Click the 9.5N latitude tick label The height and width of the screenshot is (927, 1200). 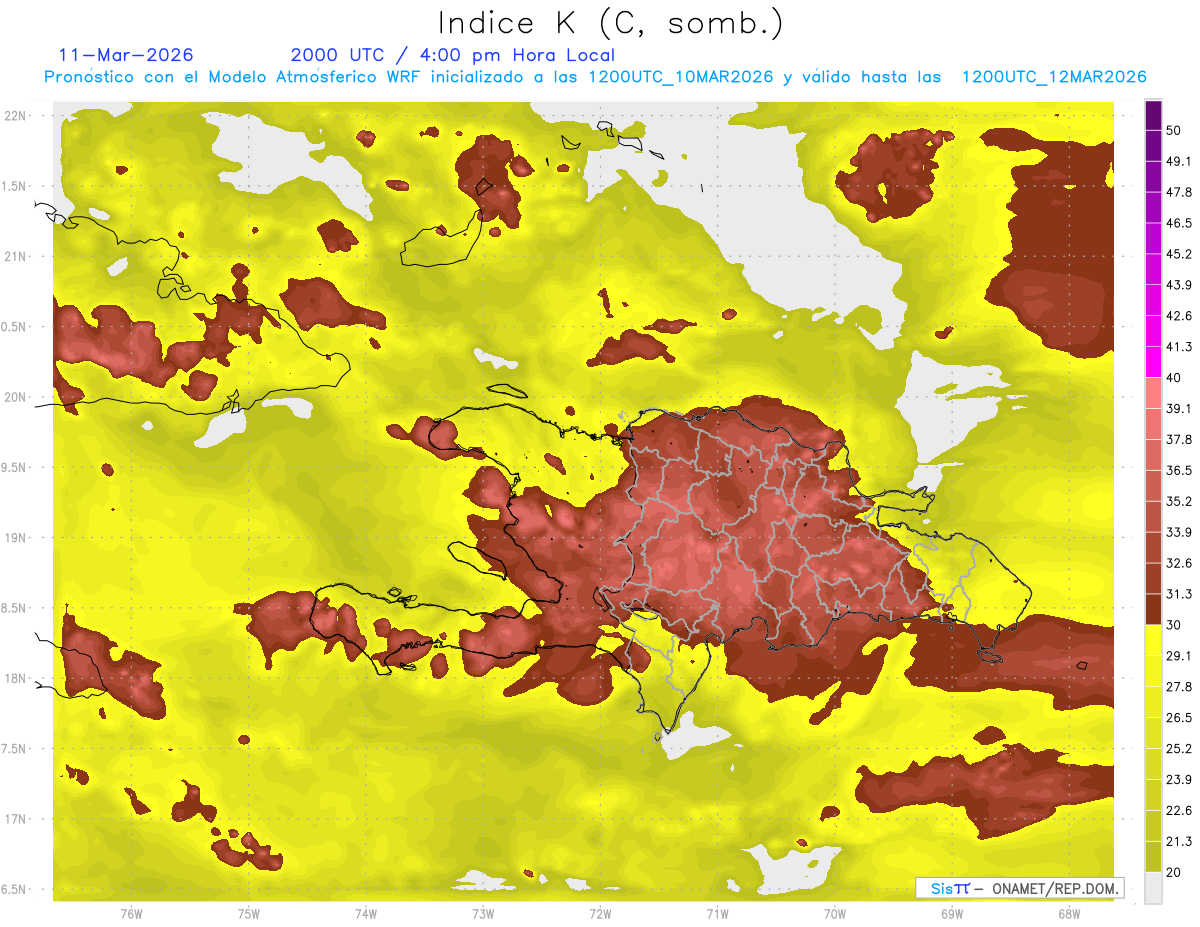click(13, 467)
